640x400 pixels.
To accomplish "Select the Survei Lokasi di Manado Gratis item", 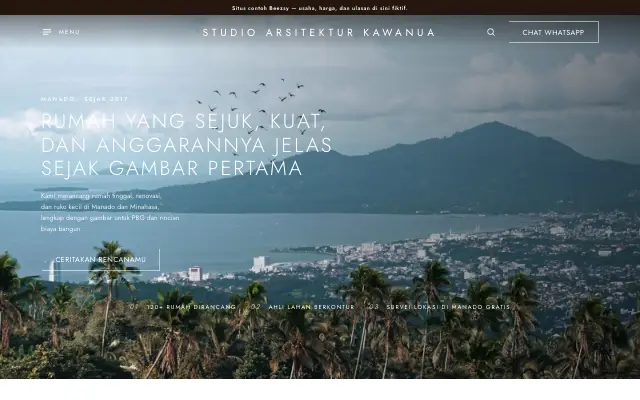I will pos(448,307).
